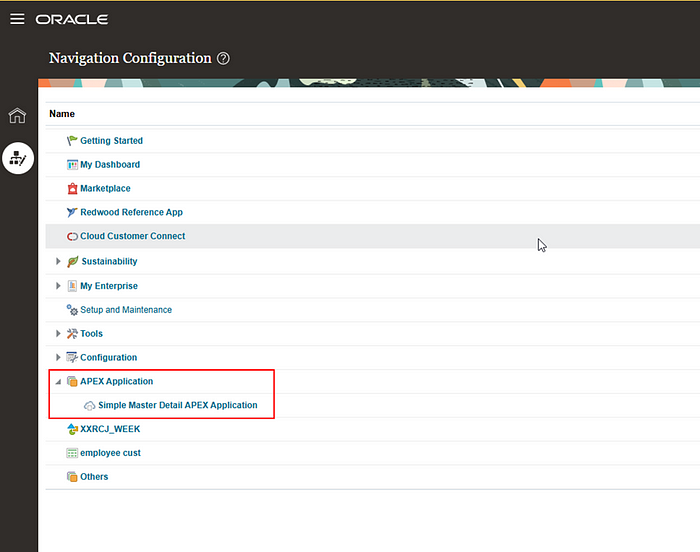
Task: Open the employee cust link
Action: (x=110, y=453)
